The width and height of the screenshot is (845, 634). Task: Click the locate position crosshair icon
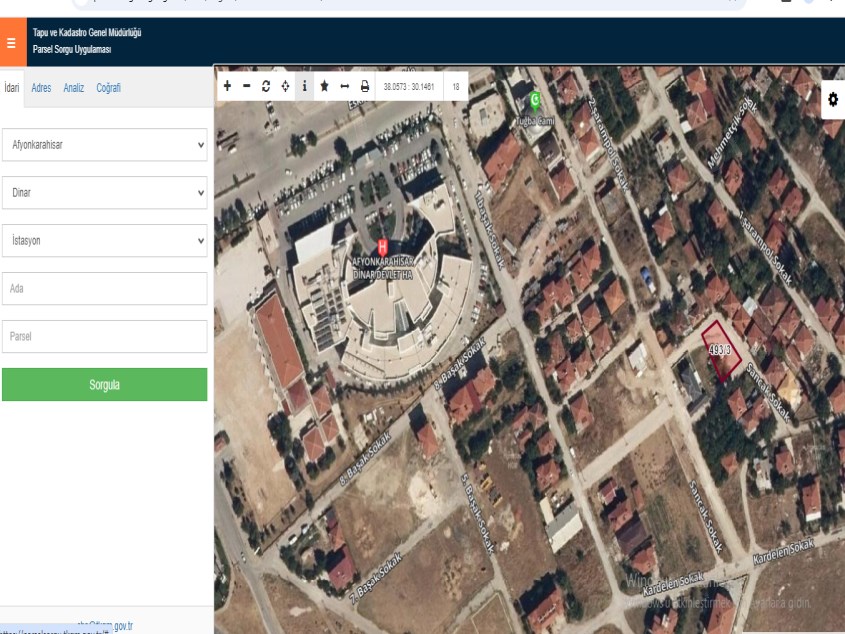pos(285,86)
